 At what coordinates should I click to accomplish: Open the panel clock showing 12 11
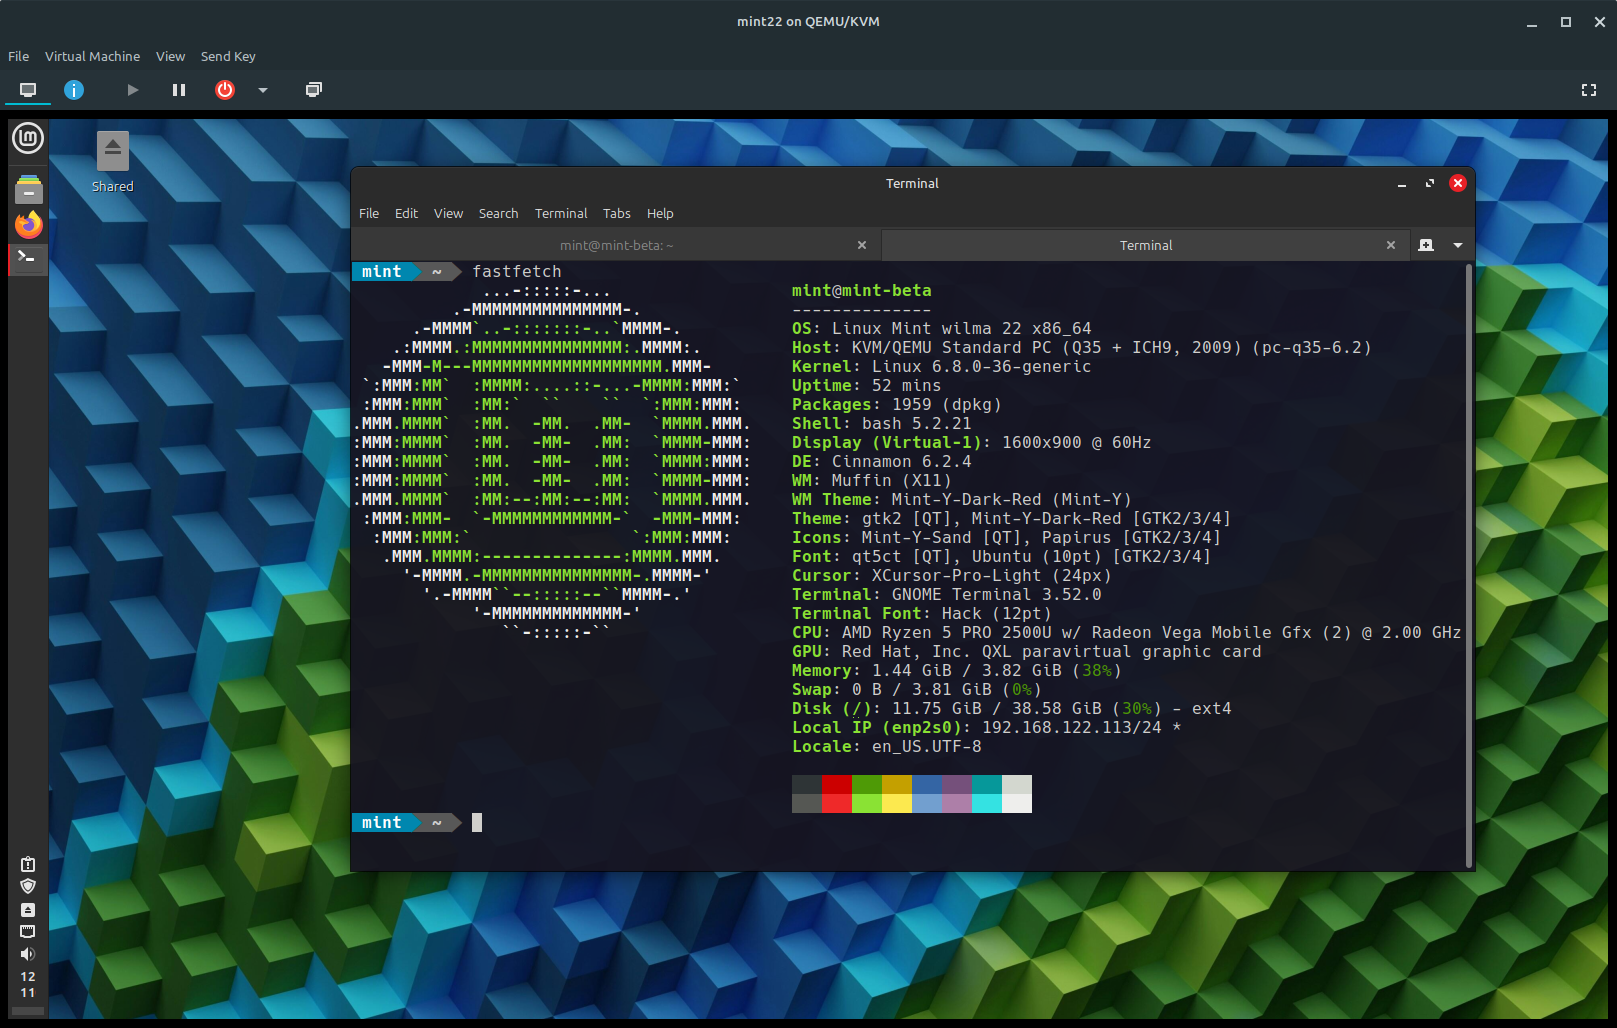point(28,984)
